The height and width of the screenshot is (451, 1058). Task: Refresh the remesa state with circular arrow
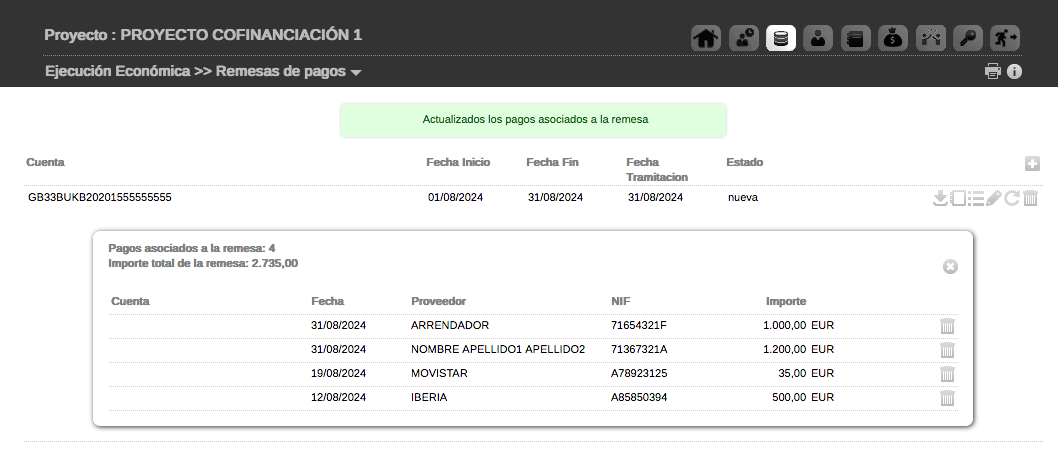tap(1012, 198)
